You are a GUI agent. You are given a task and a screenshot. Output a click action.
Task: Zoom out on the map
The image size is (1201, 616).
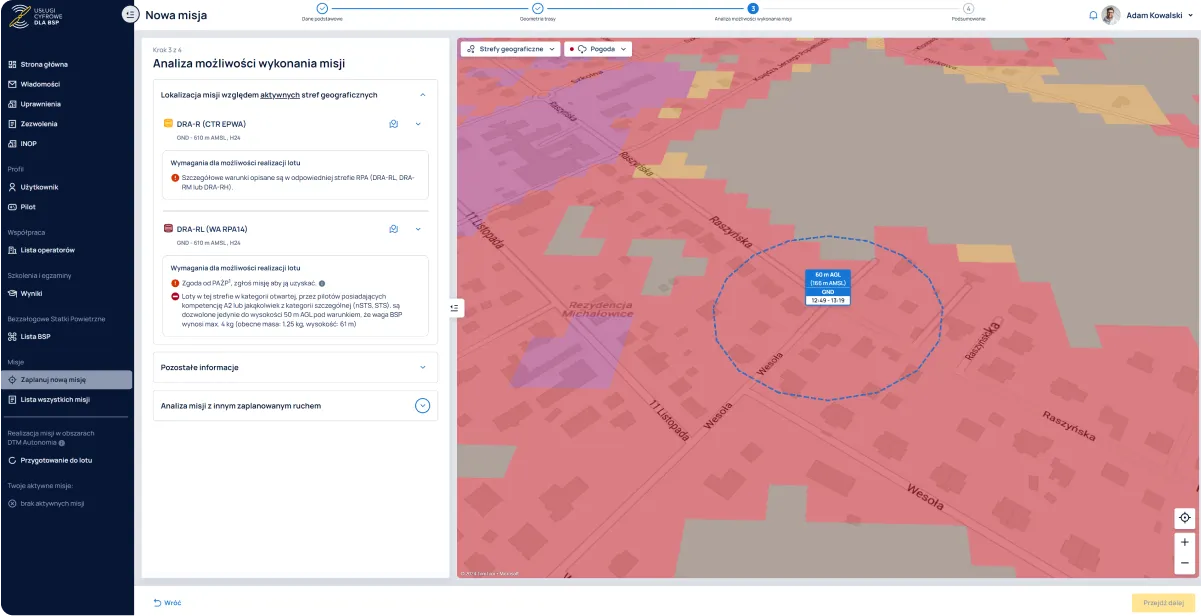tap(1184, 563)
